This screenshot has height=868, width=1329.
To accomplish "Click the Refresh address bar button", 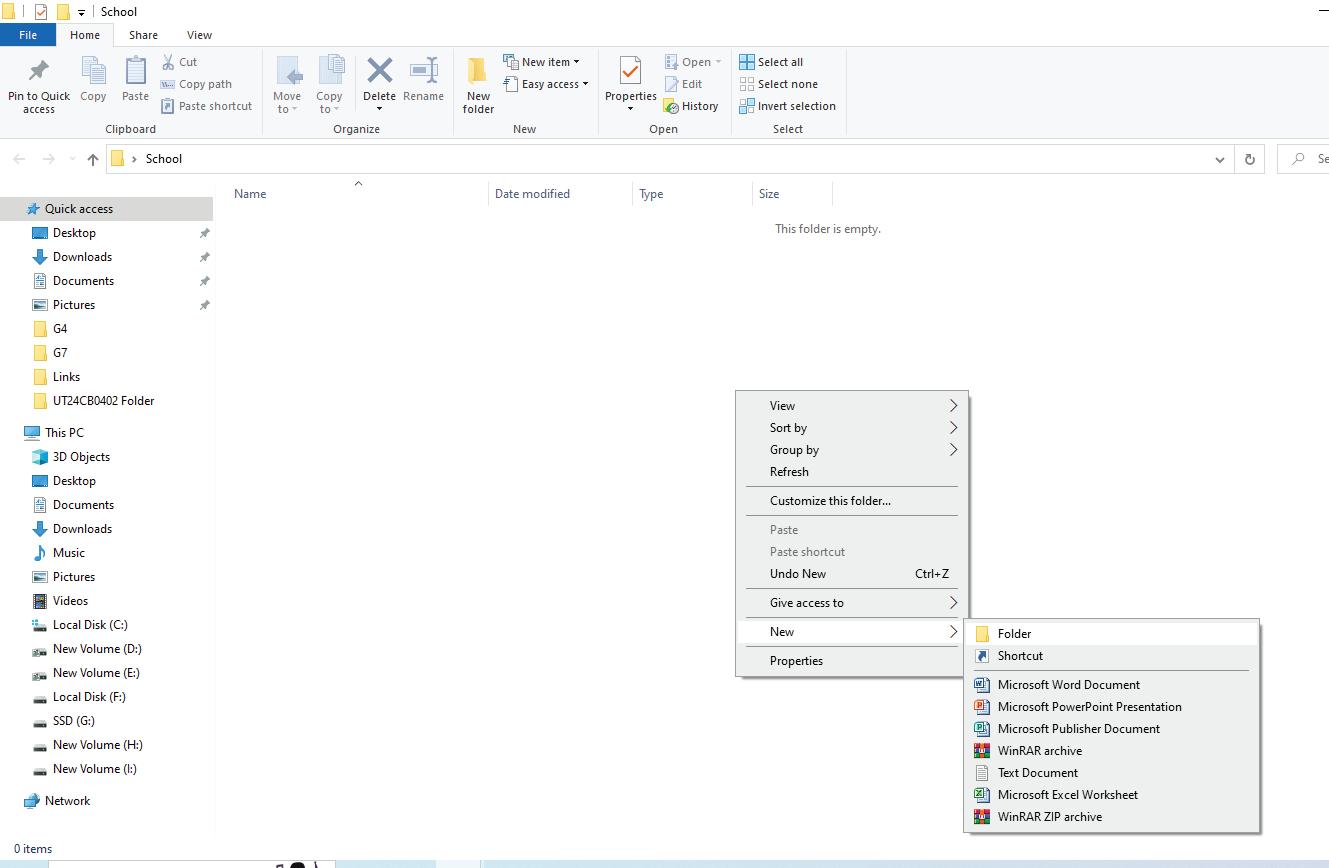I will pos(1249,159).
